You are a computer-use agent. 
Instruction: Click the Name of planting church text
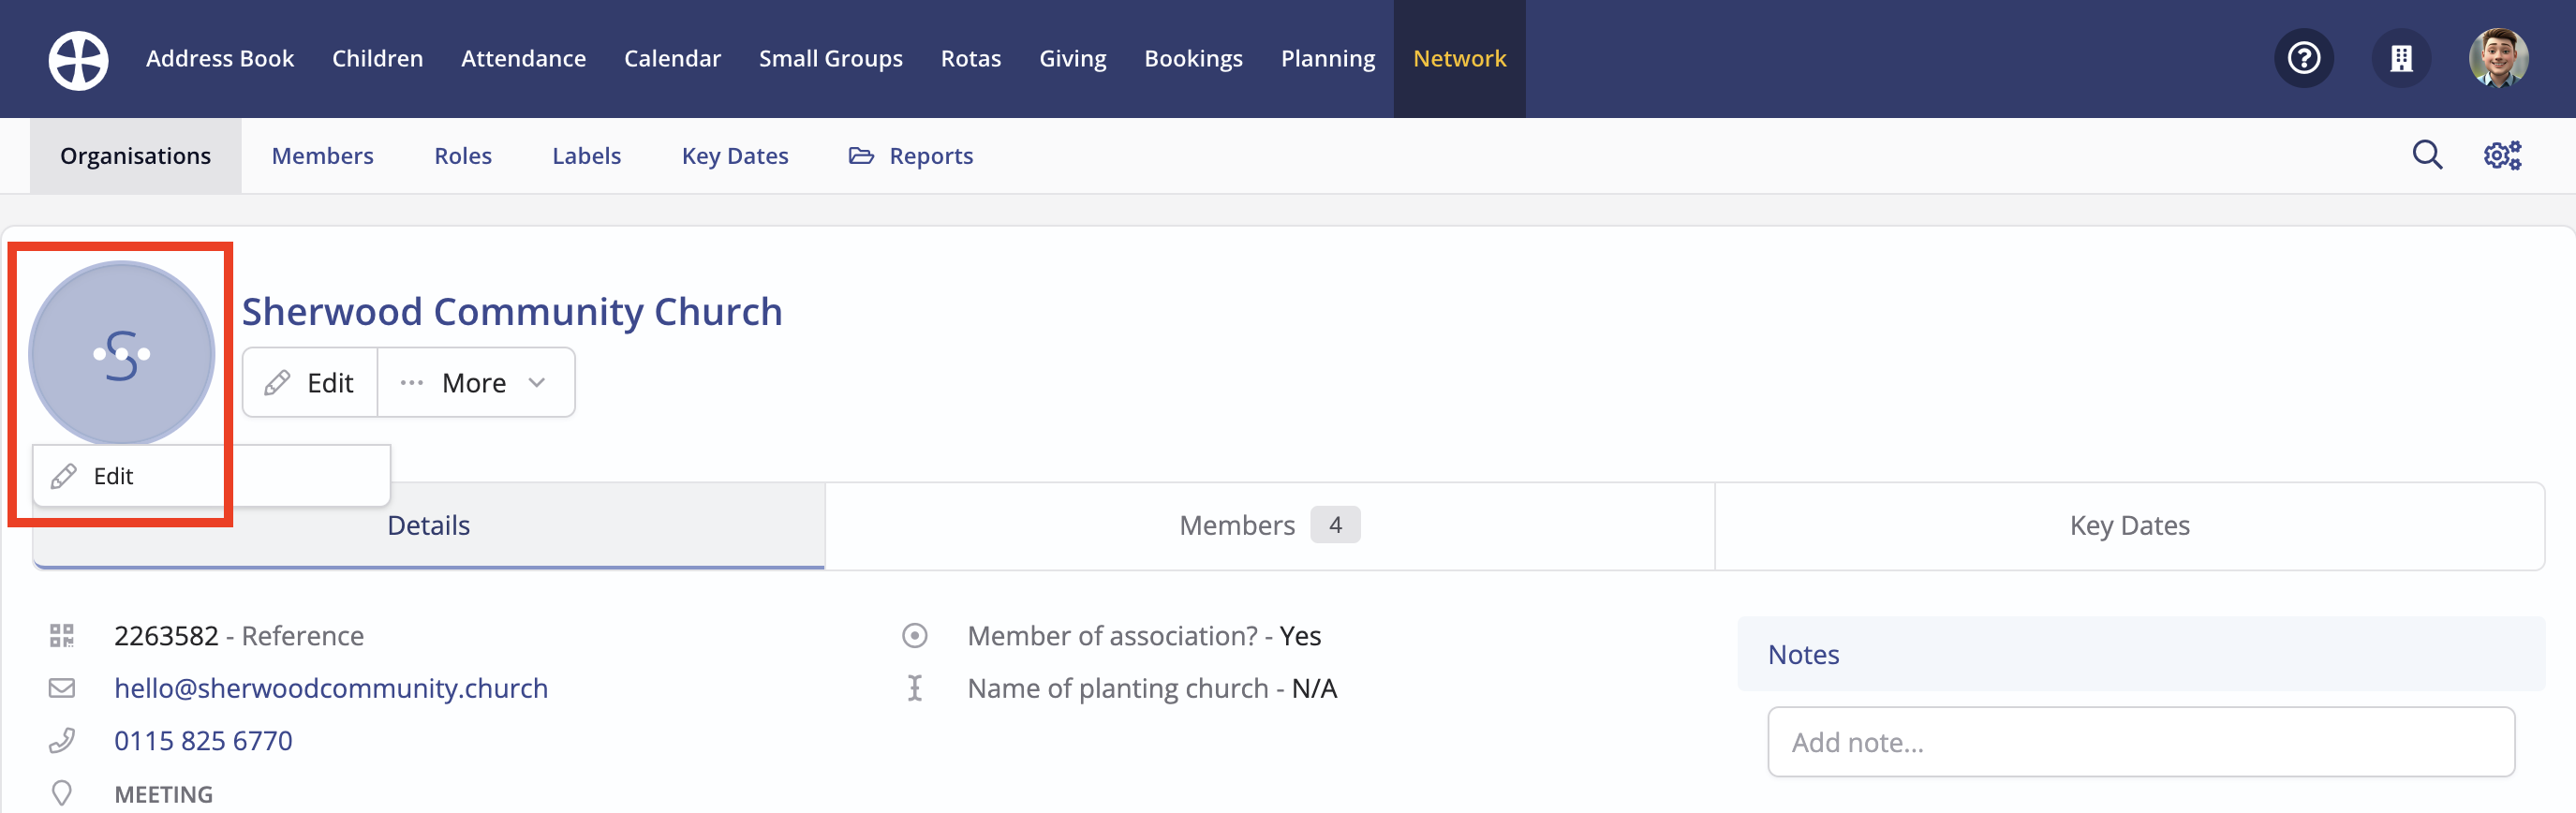1152,688
